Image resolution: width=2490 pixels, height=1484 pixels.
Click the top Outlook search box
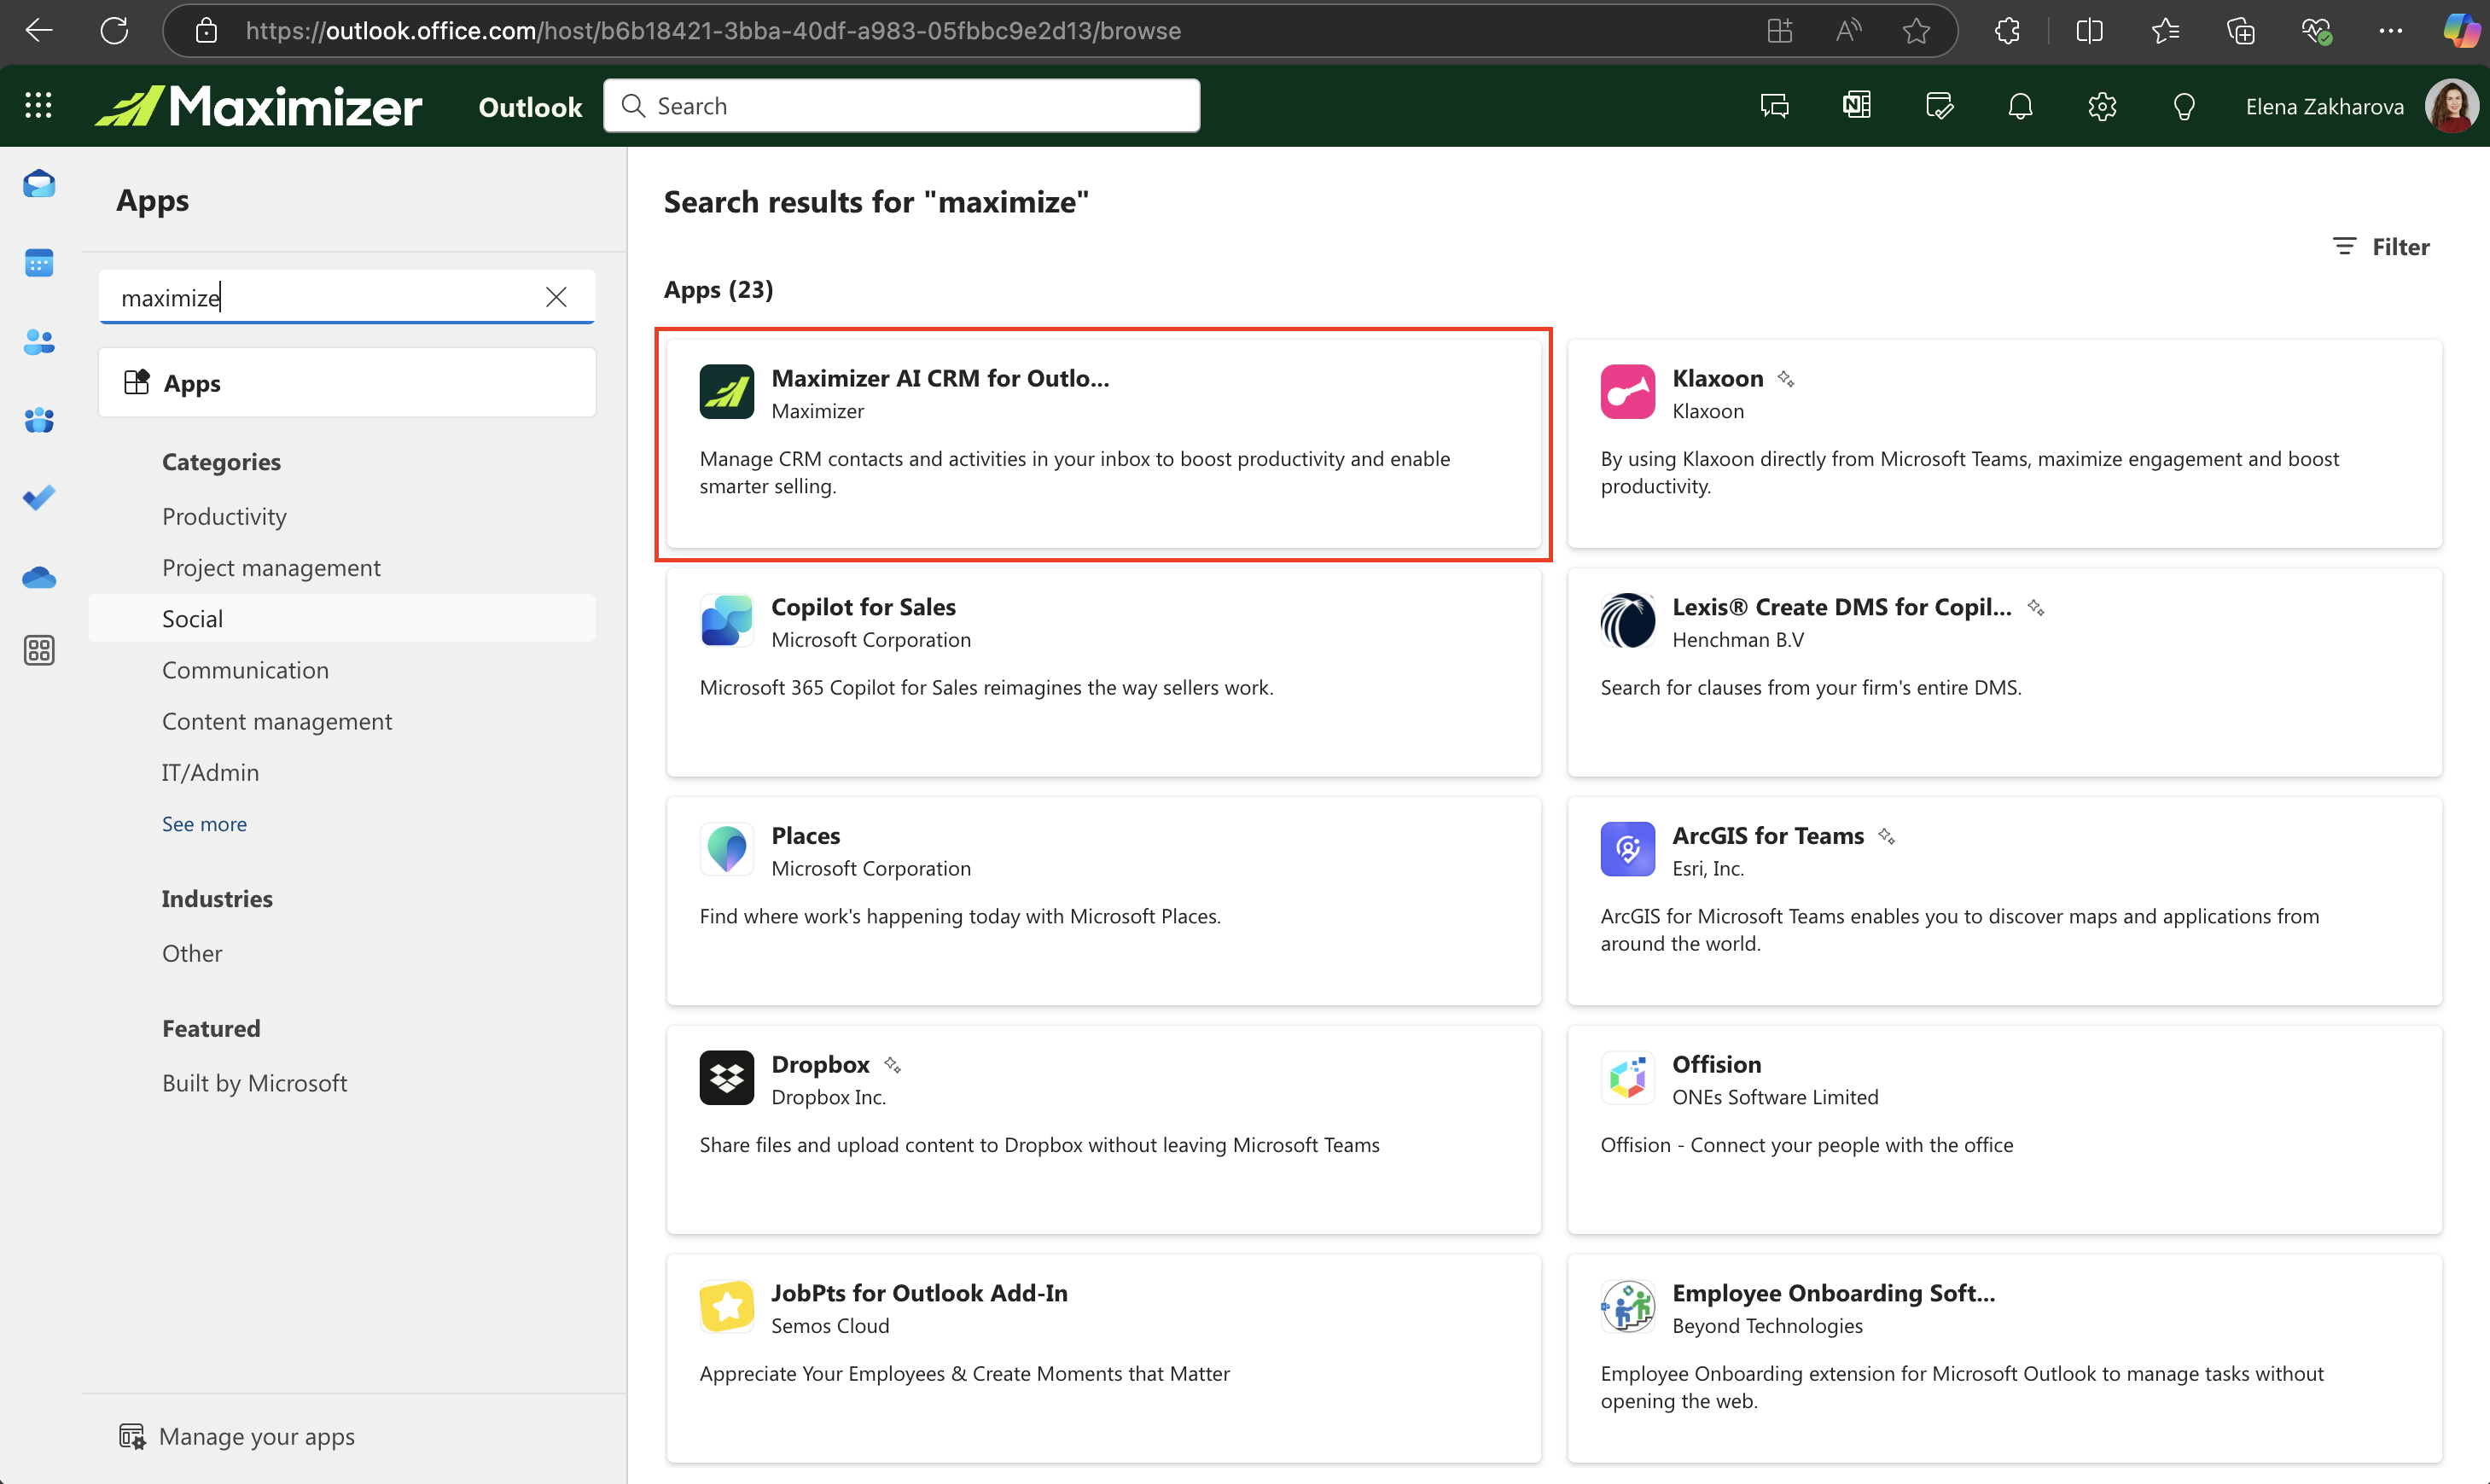(901, 106)
